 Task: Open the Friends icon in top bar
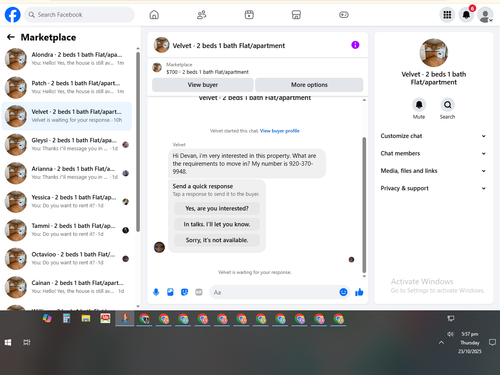click(x=201, y=15)
